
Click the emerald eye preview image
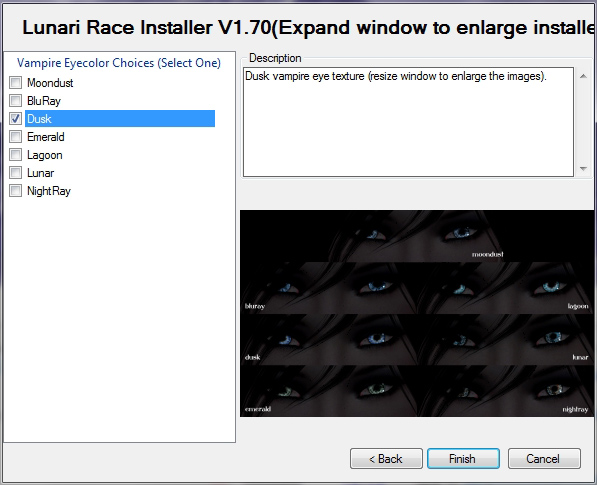[329, 391]
